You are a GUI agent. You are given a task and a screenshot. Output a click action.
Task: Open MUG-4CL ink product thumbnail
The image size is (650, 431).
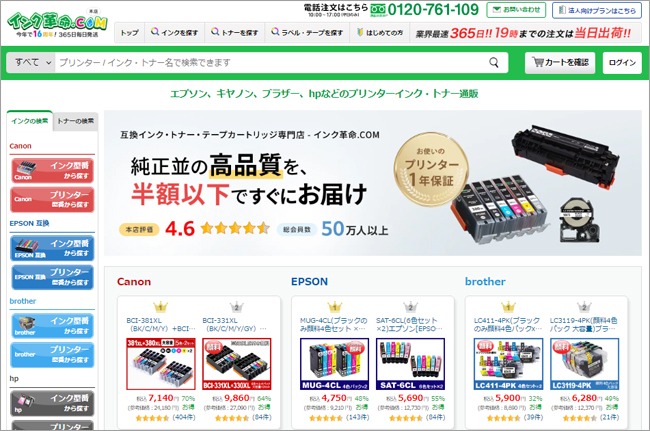334,364
